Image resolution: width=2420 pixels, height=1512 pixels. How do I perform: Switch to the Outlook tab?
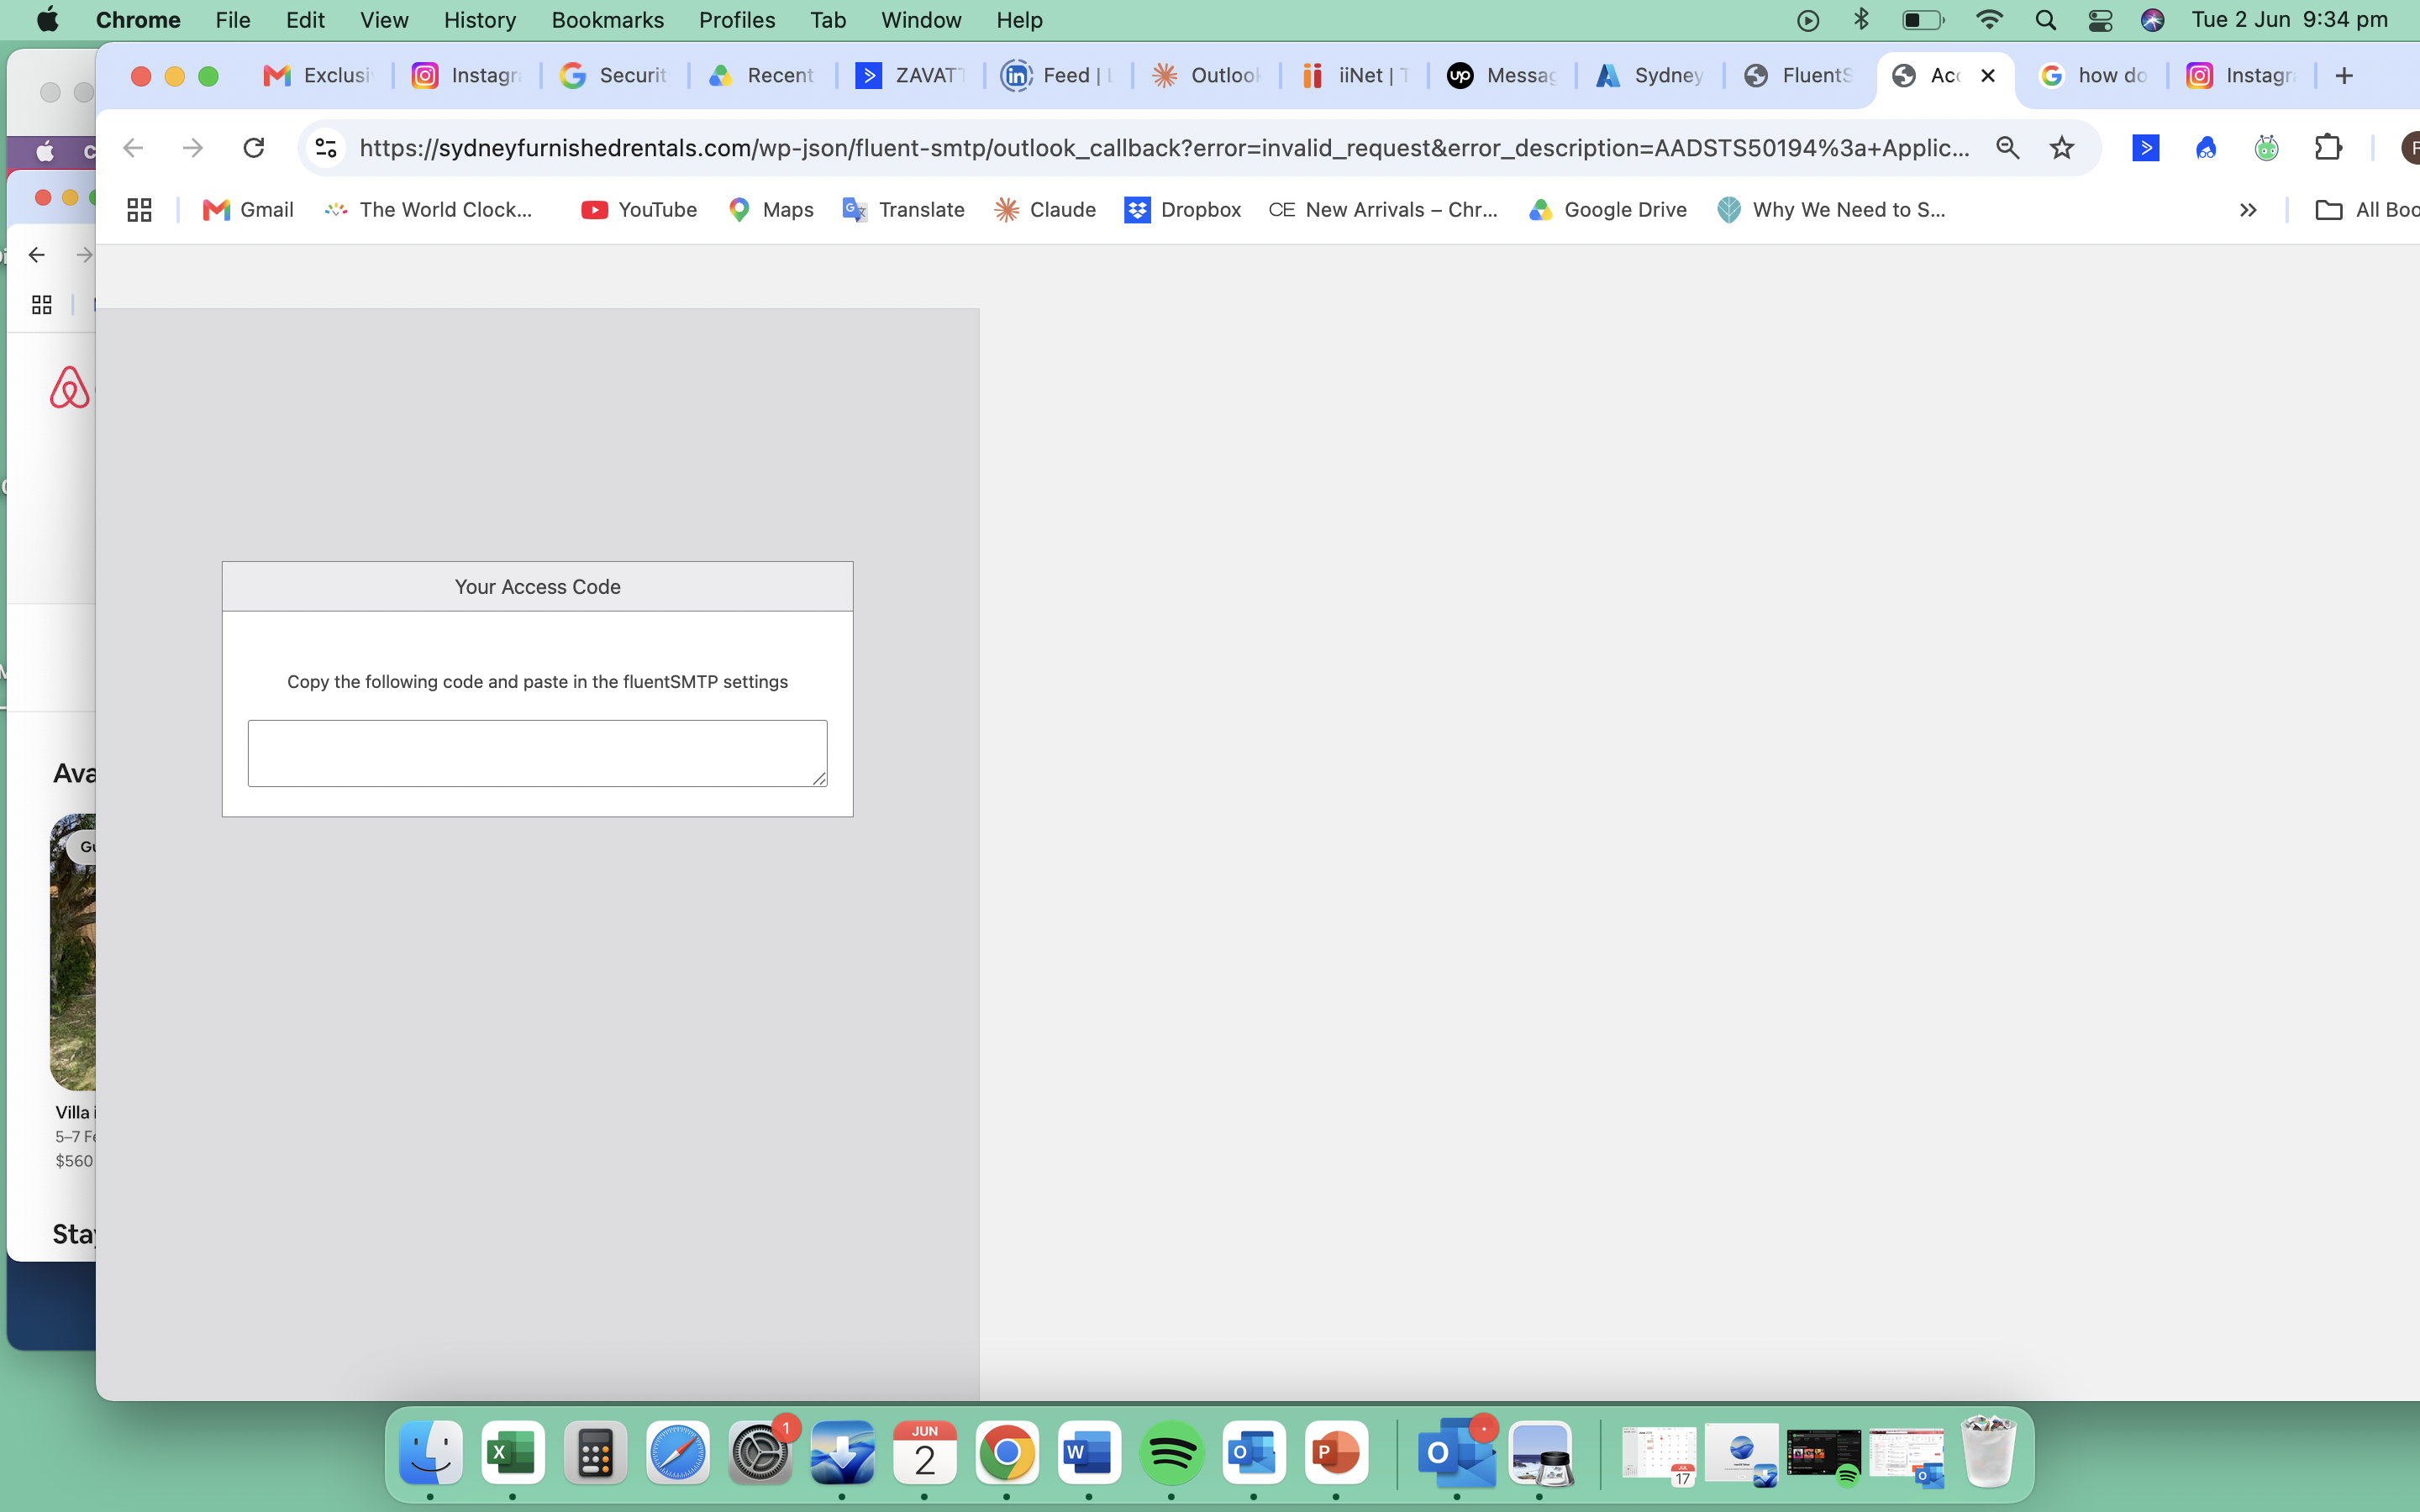tap(1206, 75)
